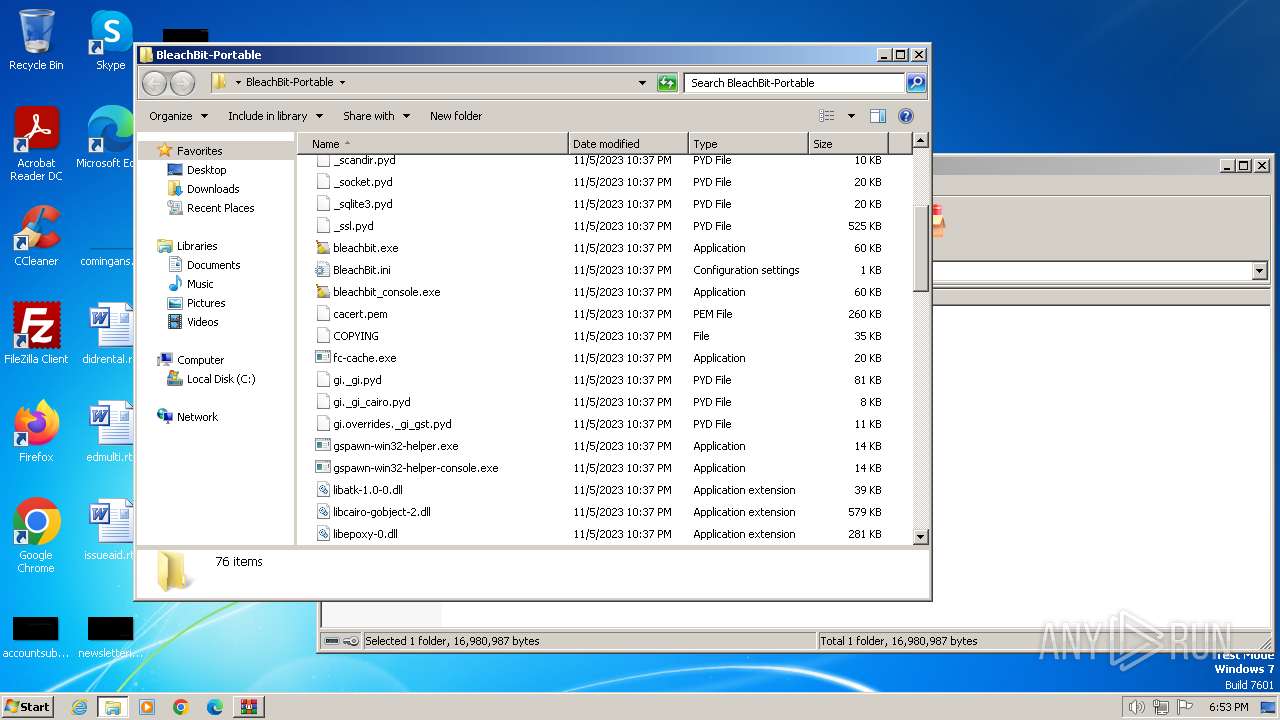This screenshot has height=720, width=1280.
Task: Click the WinRAR taskbar icon
Action: click(249, 707)
